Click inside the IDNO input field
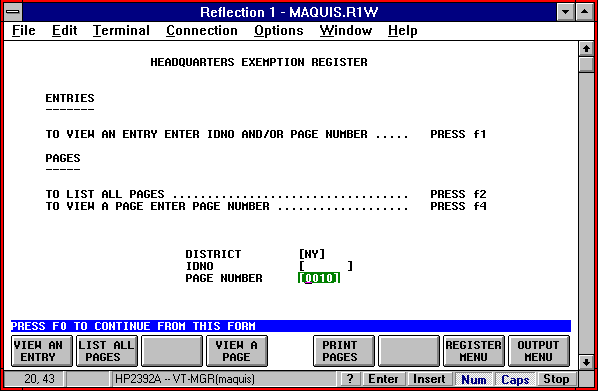This screenshot has width=598, height=391. tap(326, 266)
